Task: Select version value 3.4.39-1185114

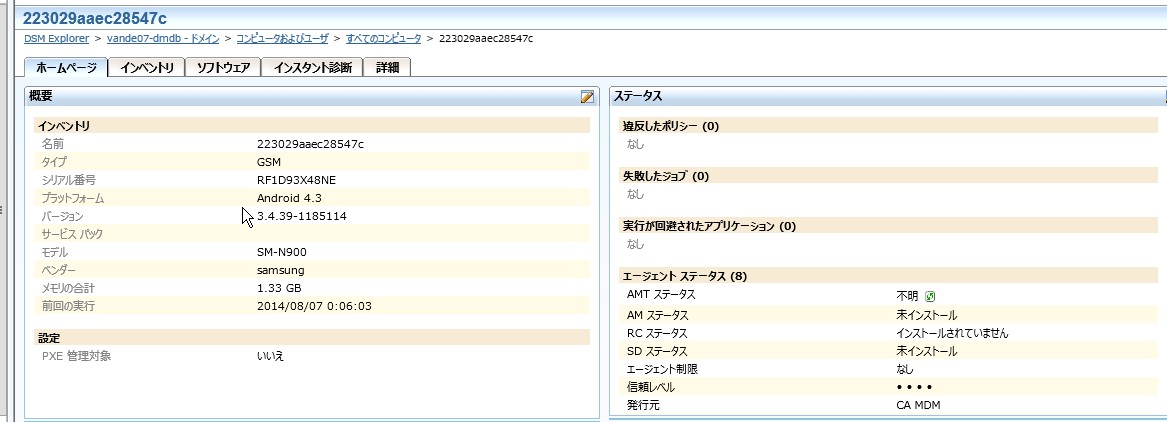Action: [301, 216]
